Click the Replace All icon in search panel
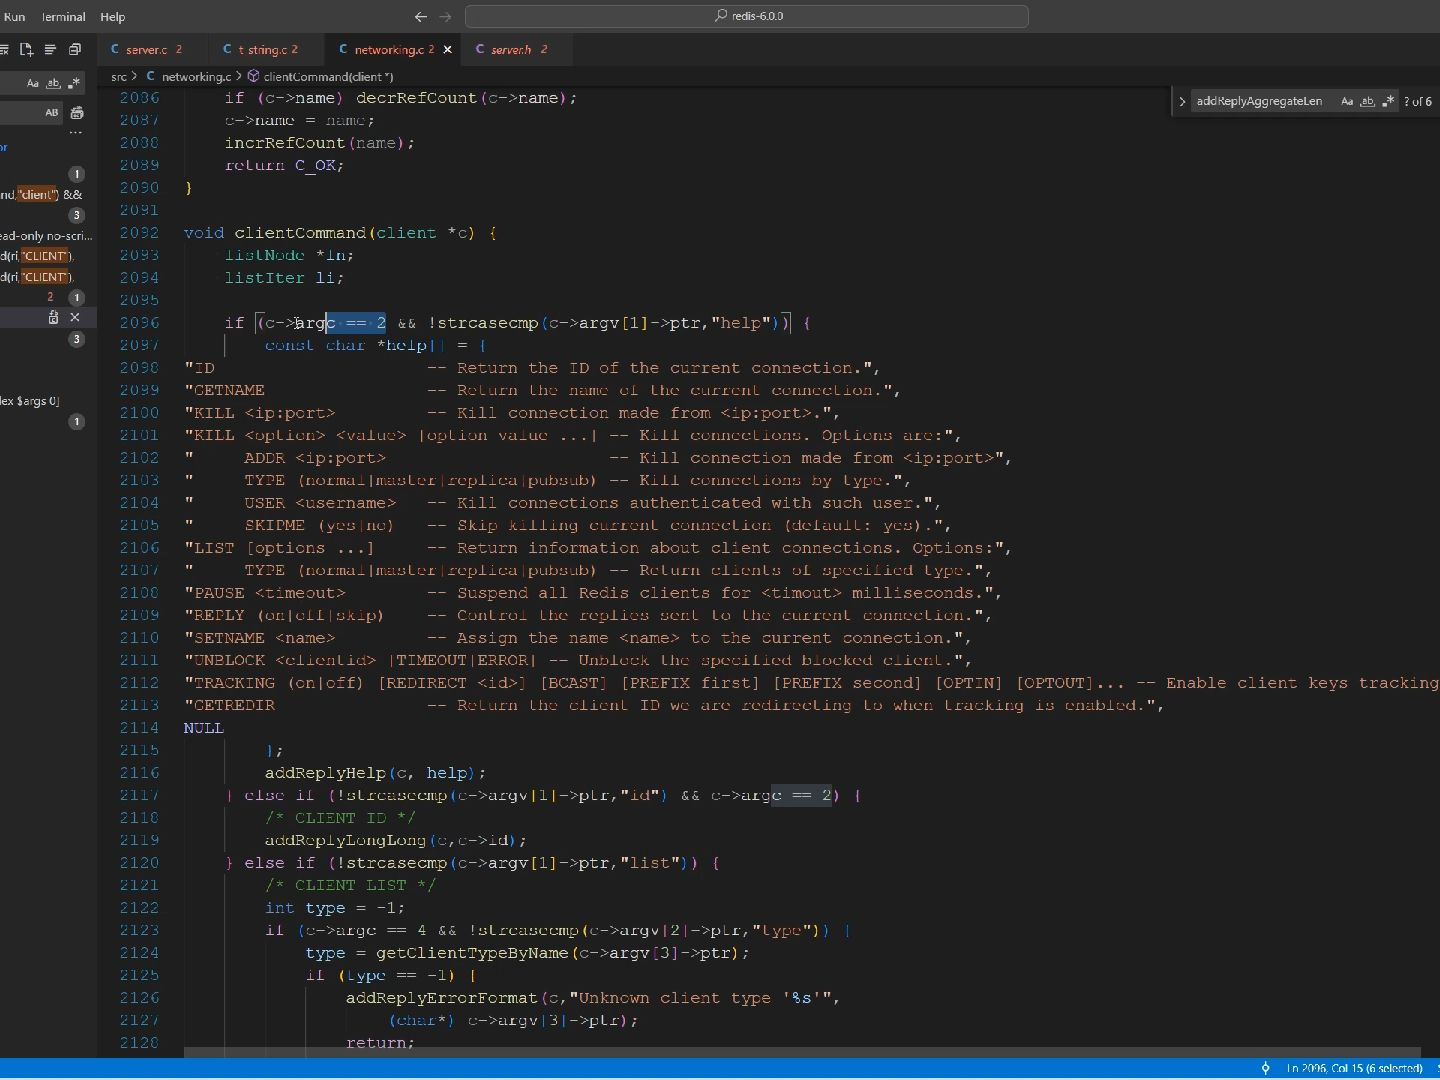This screenshot has height=1080, width=1440. pos(77,113)
